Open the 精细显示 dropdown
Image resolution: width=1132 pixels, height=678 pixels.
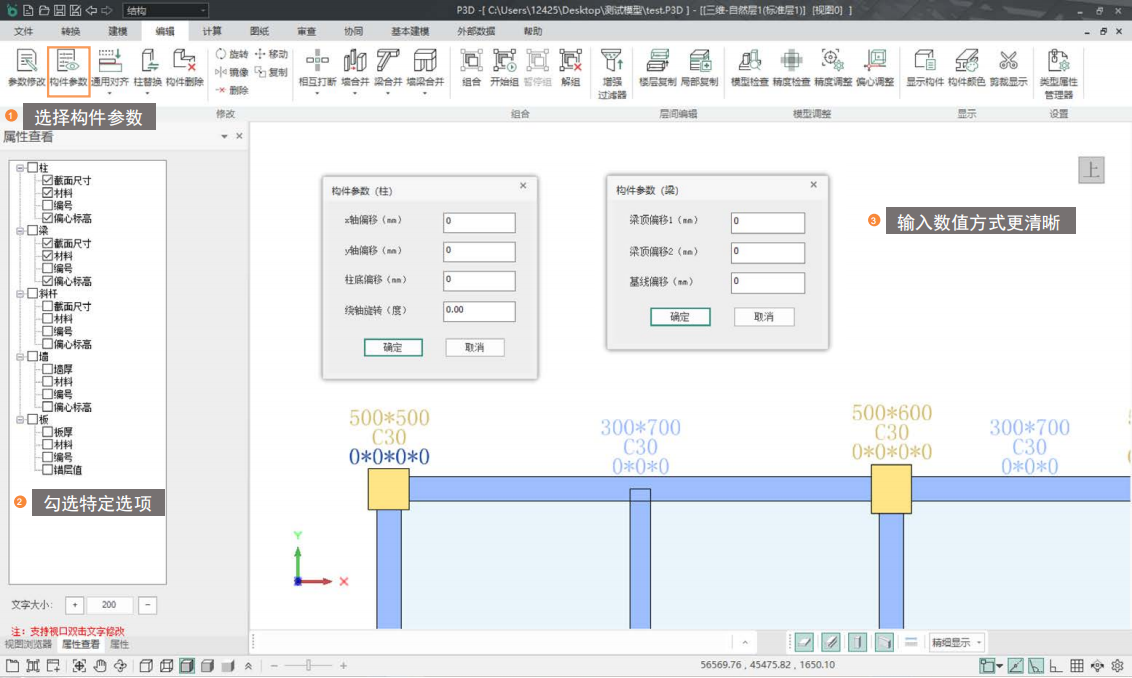(957, 642)
